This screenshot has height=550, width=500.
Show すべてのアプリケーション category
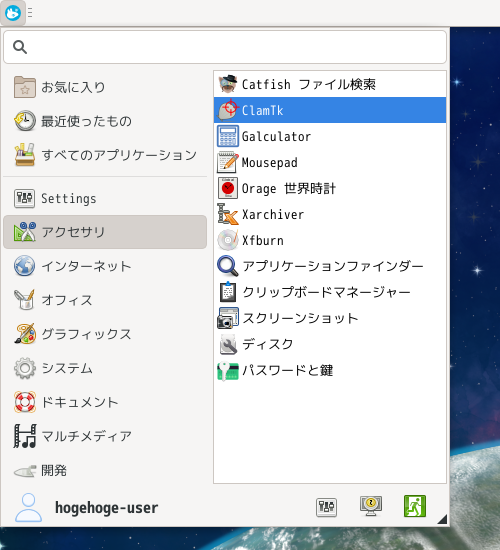[x=105, y=155]
